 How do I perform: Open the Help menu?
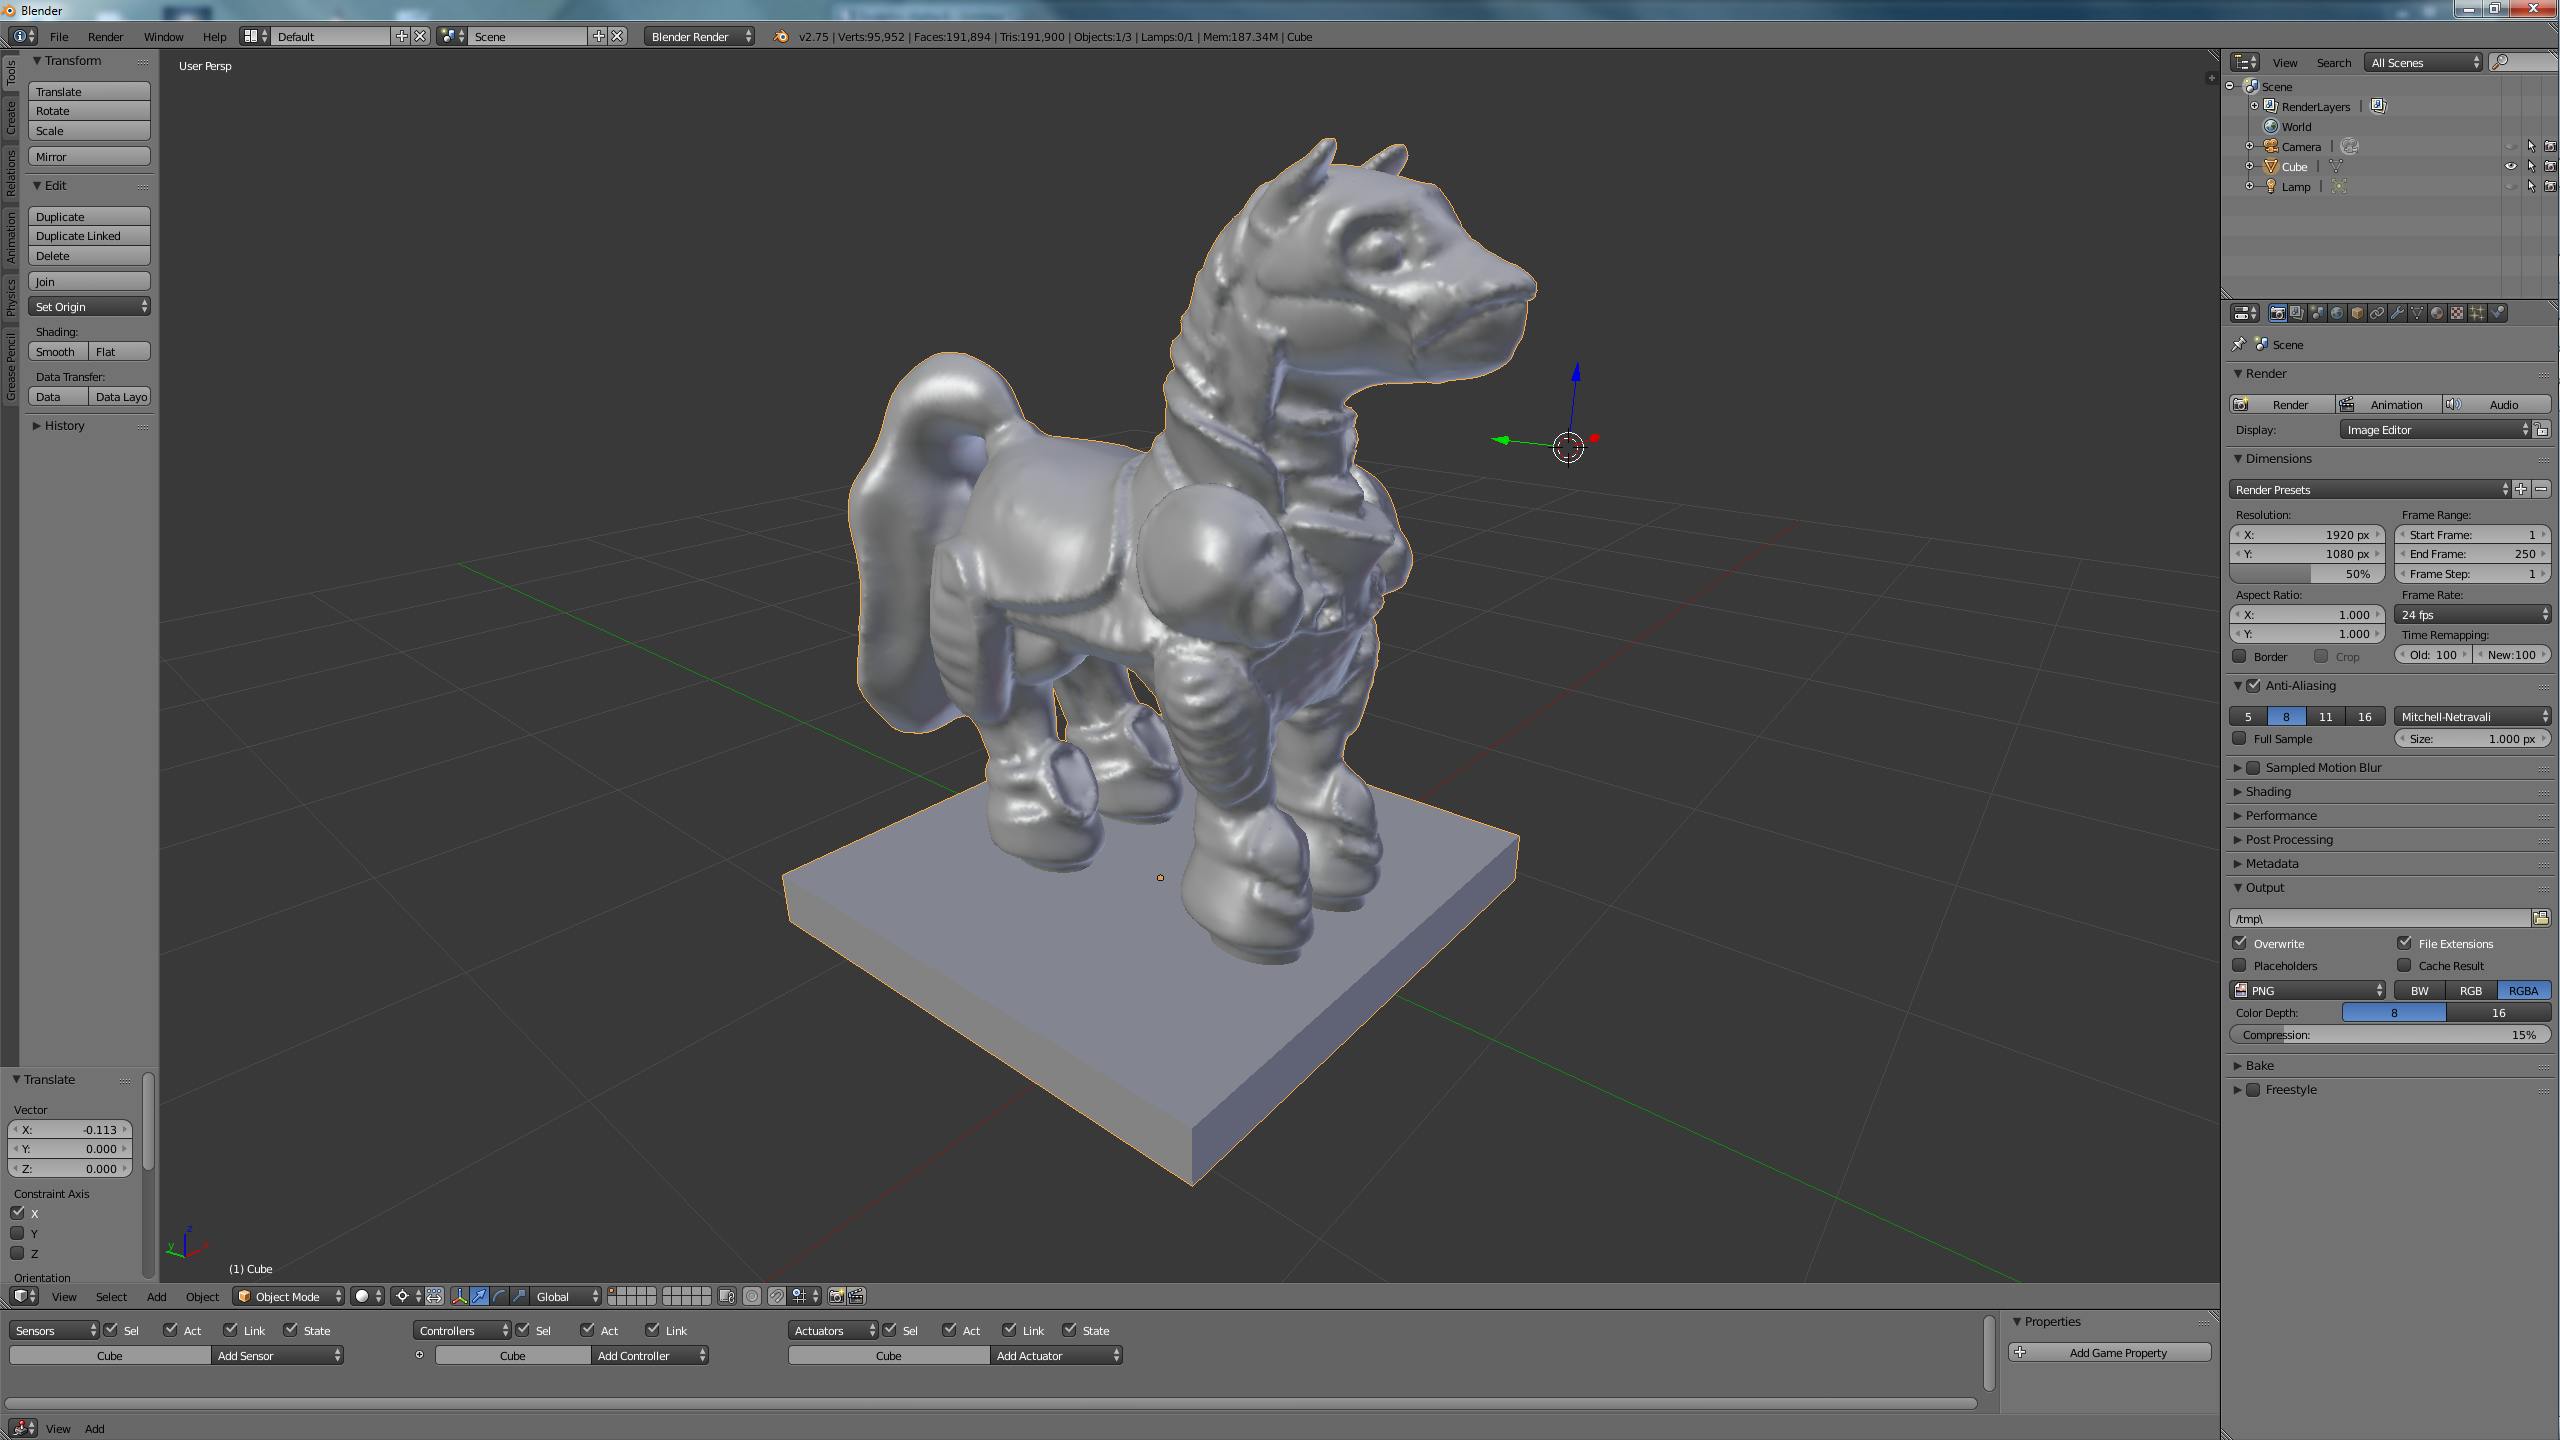pyautogui.click(x=214, y=36)
